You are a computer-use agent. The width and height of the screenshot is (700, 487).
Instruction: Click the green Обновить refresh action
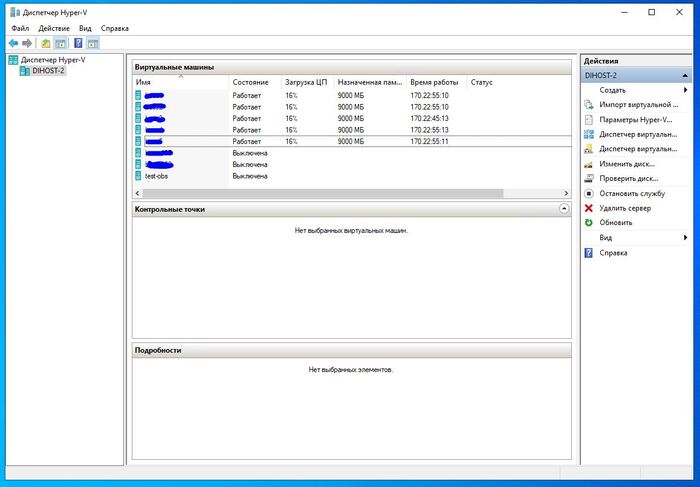616,223
